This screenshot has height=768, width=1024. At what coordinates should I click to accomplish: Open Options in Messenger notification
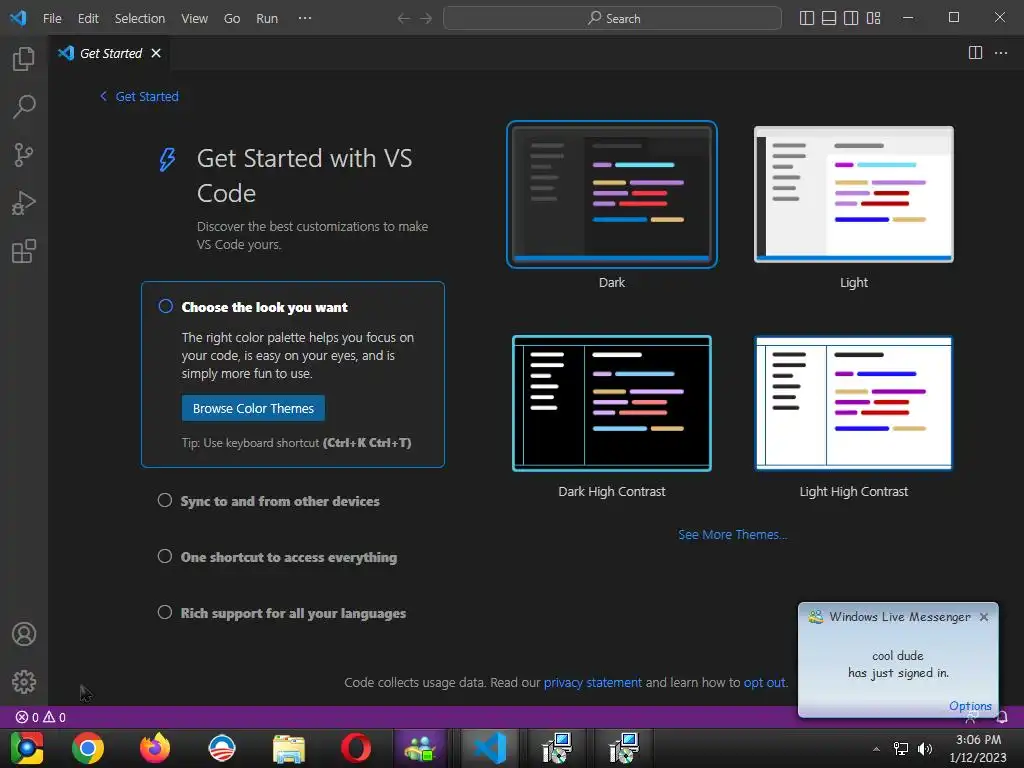click(x=970, y=706)
